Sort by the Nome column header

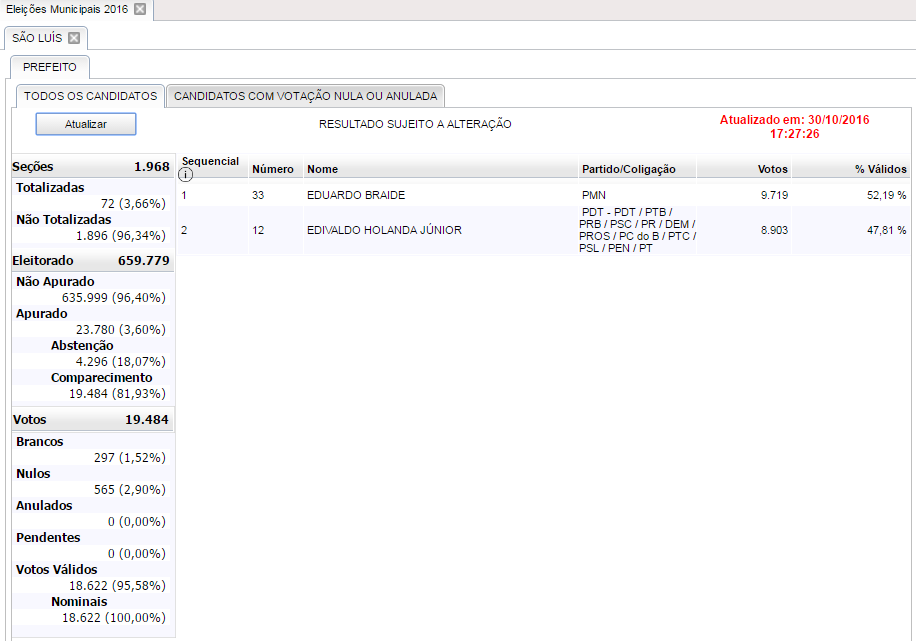322,169
